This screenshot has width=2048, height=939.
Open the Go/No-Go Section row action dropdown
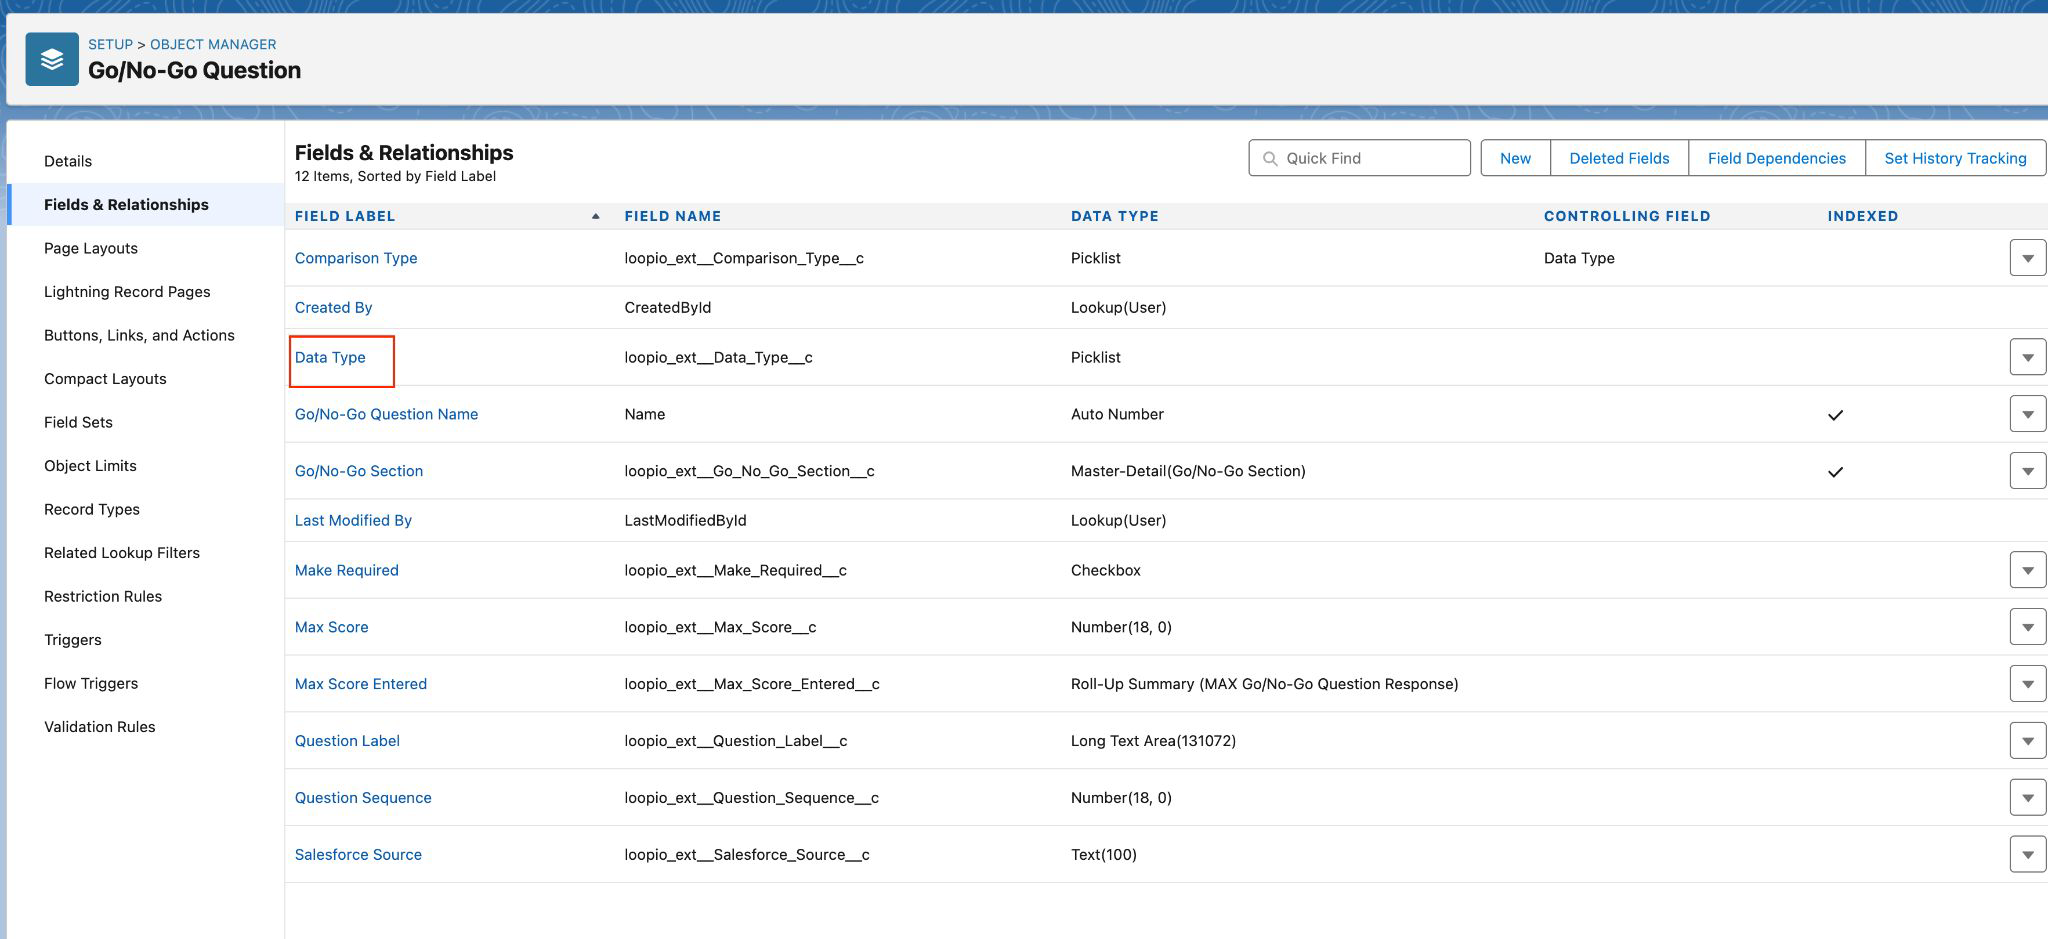(x=2027, y=471)
